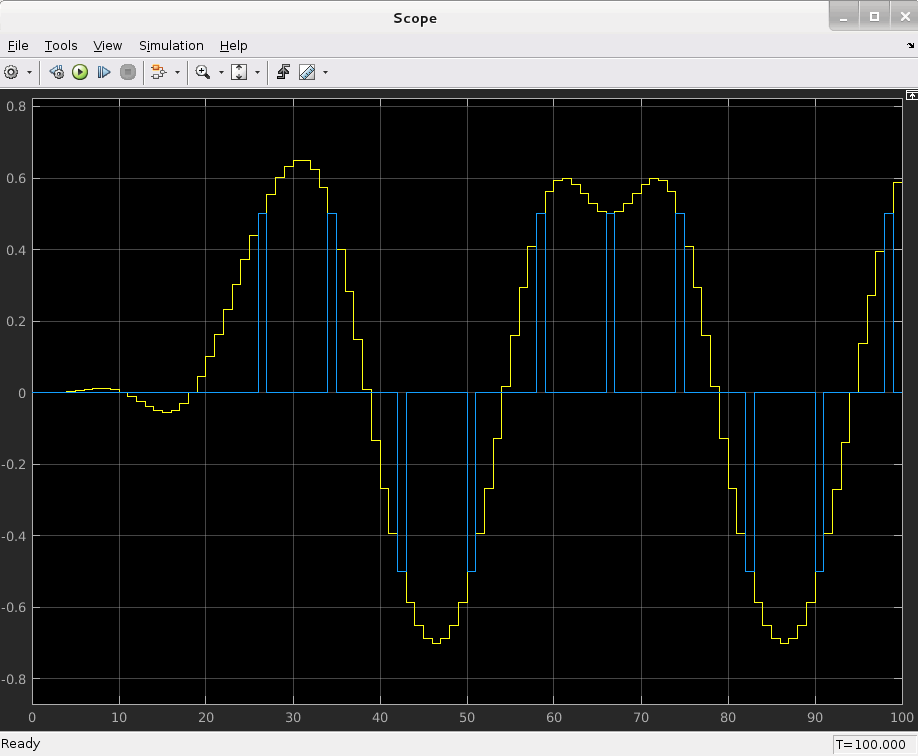Click the greyed Stop simulation button

127,72
